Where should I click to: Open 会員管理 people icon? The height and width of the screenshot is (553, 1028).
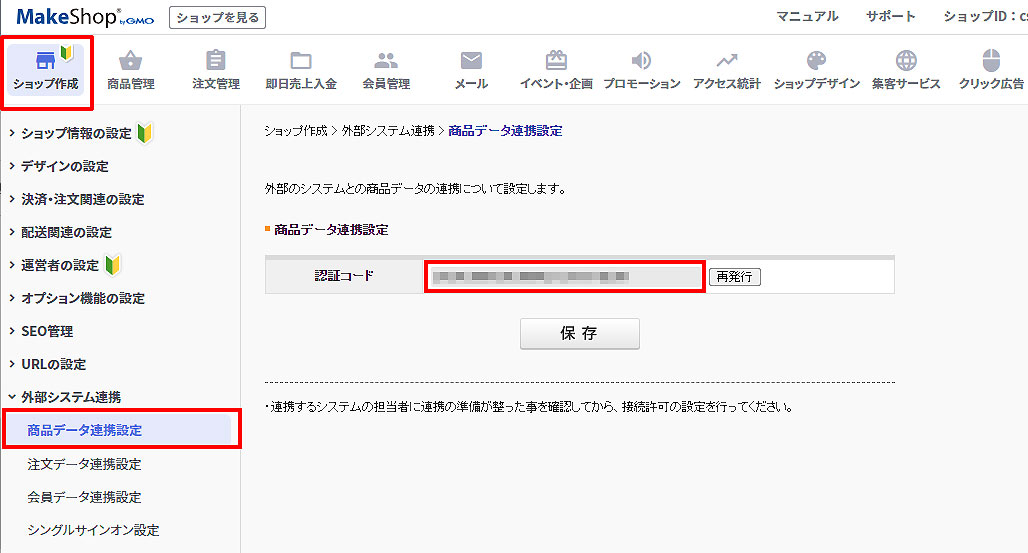pos(386,60)
